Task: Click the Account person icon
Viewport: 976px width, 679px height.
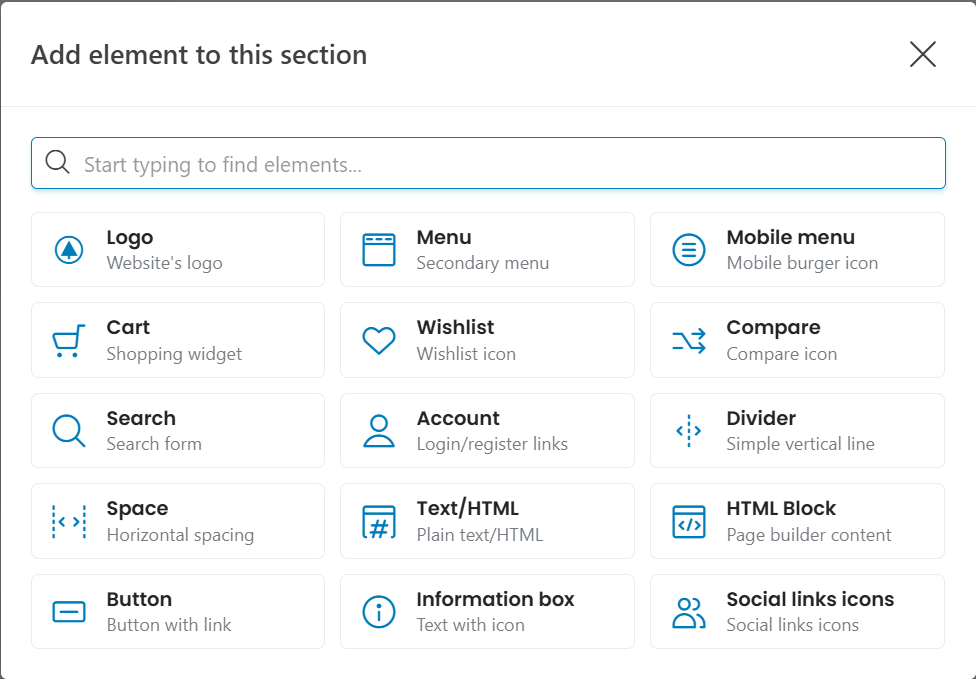Action: coord(379,431)
